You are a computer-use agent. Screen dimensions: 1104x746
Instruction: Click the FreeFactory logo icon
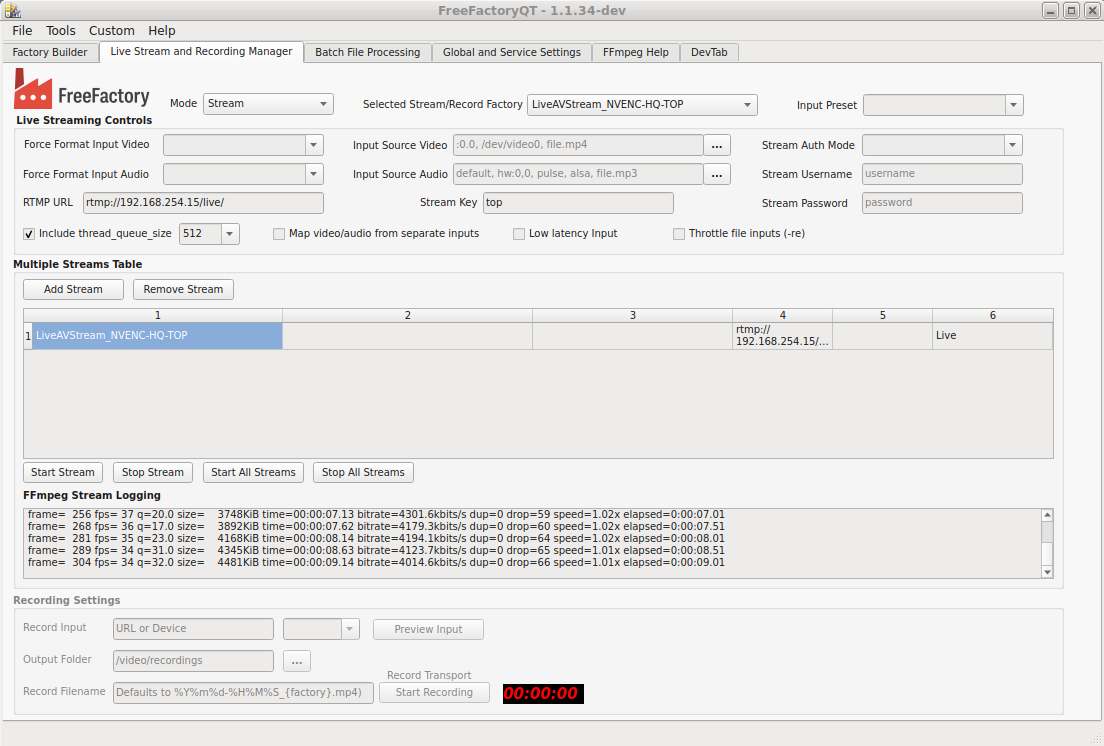pyautogui.click(x=33, y=89)
